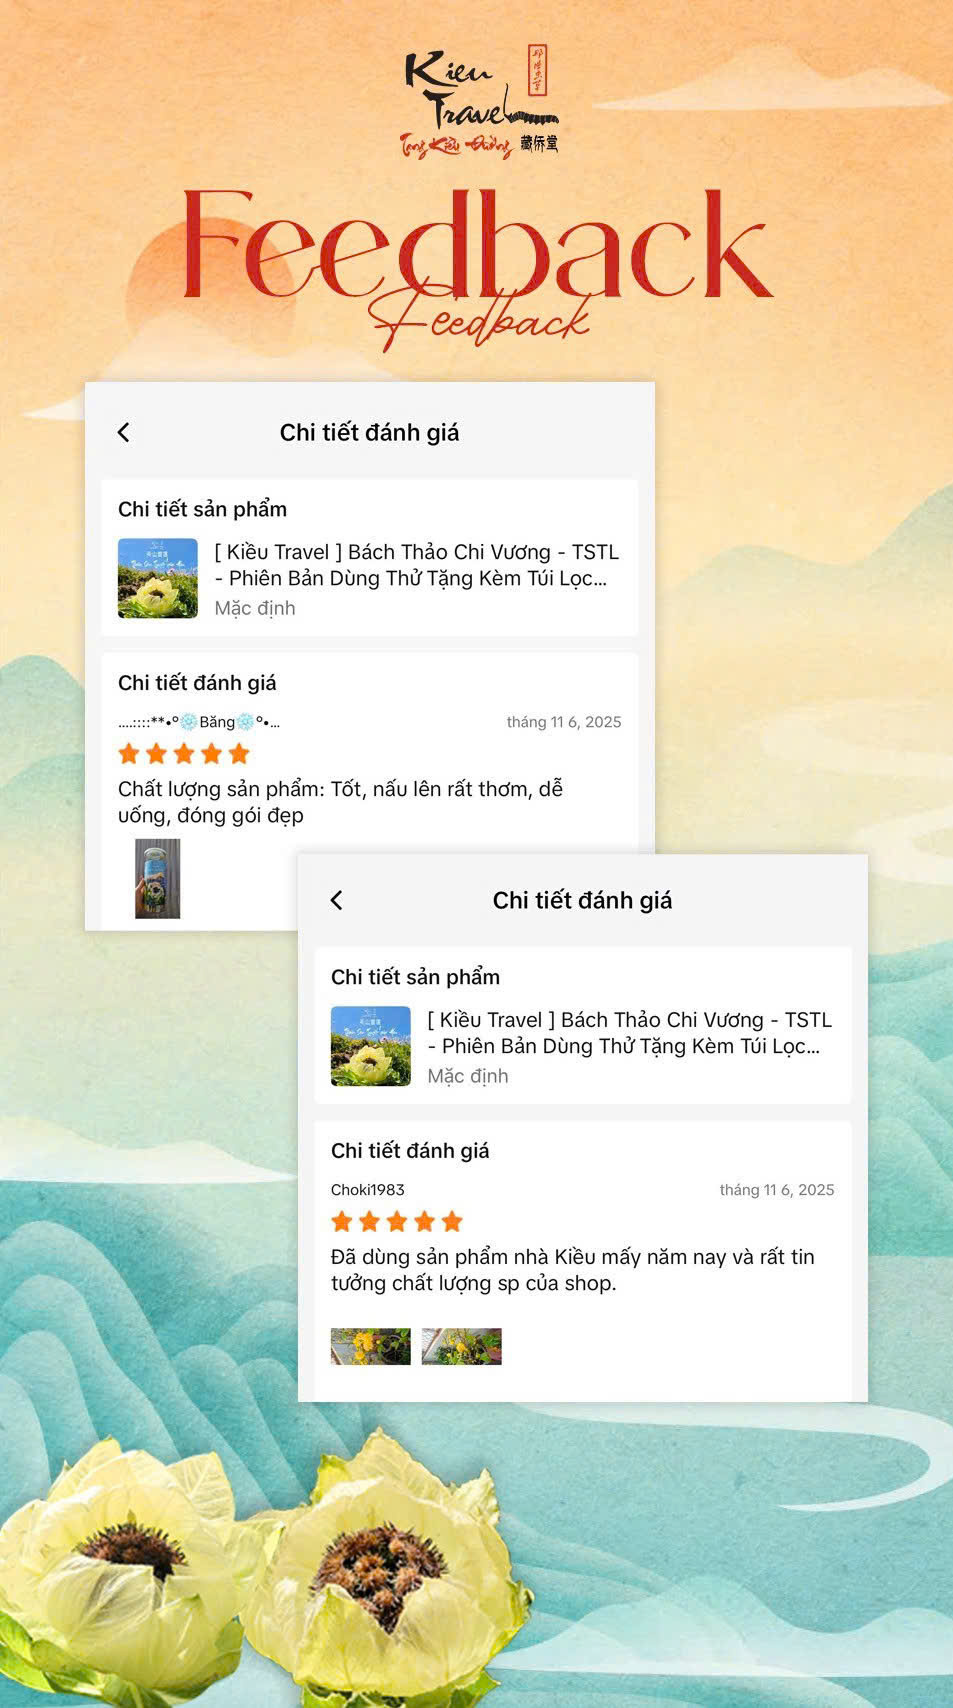The height and width of the screenshot is (1708, 953).
Task: Click the 'Chi tiết đánh giá' header in the first card
Action: click(x=369, y=432)
